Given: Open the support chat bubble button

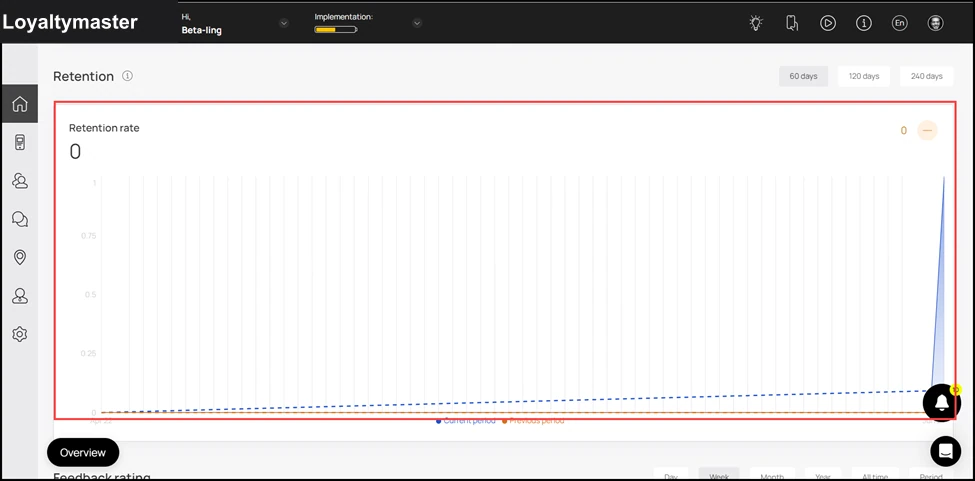Looking at the screenshot, I should tap(945, 451).
